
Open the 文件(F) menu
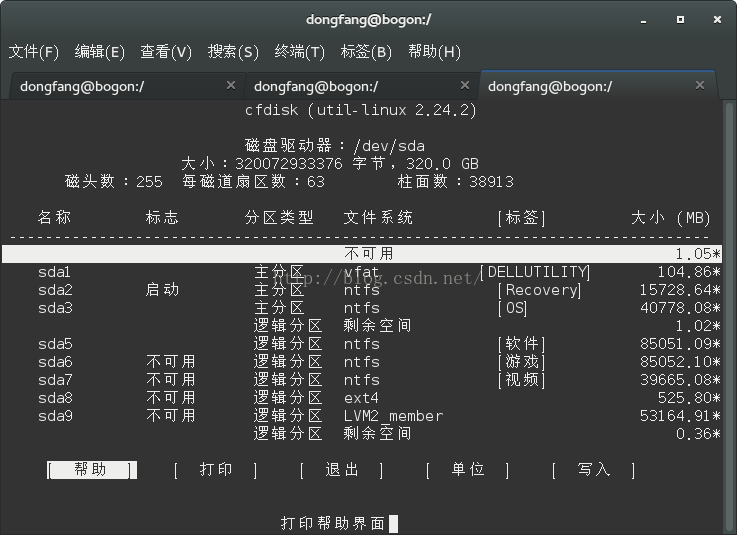[34, 51]
